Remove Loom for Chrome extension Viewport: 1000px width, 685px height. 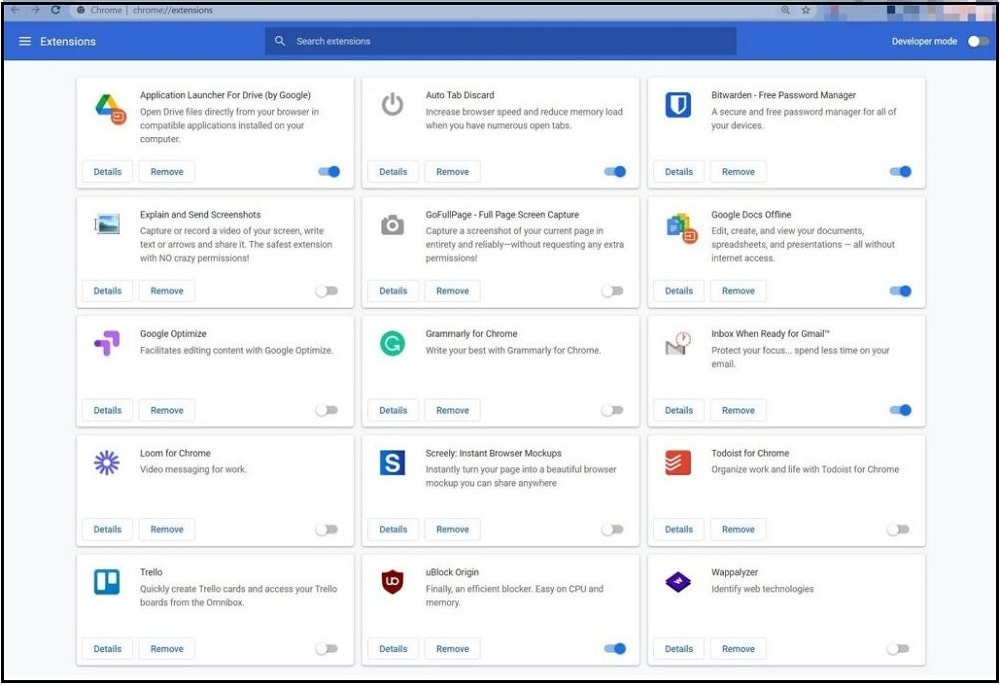[167, 529]
